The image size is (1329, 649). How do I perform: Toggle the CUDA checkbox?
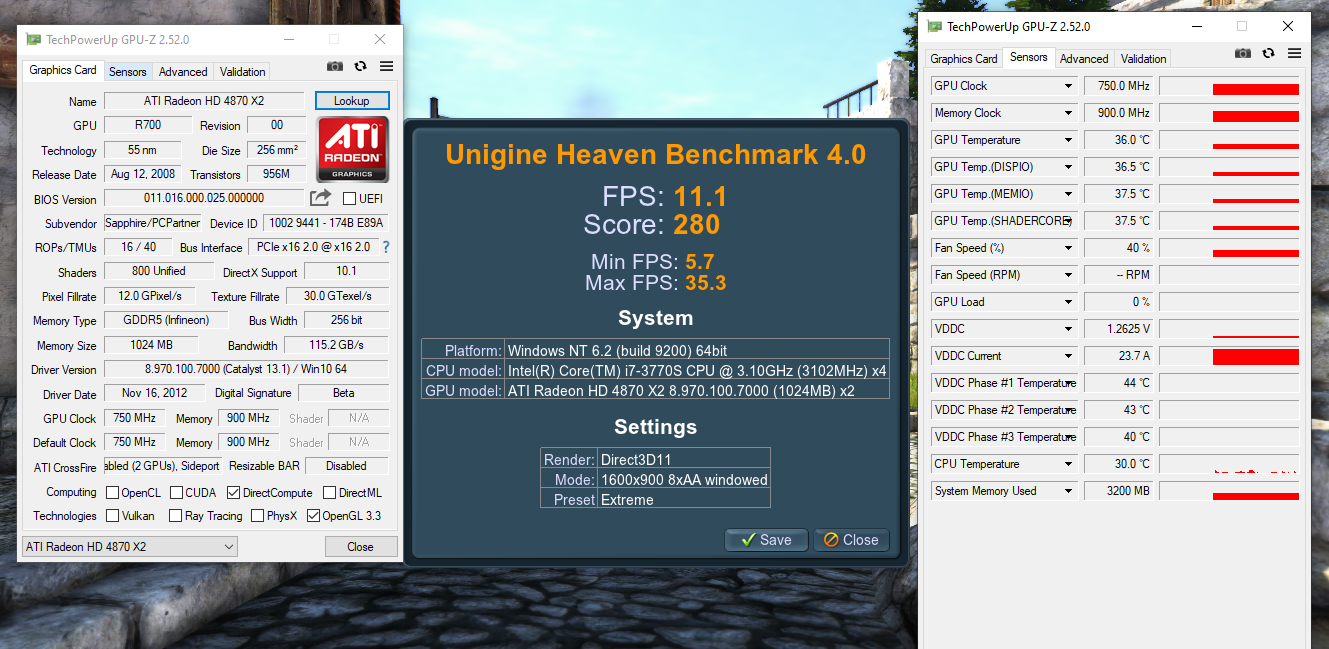[x=176, y=492]
